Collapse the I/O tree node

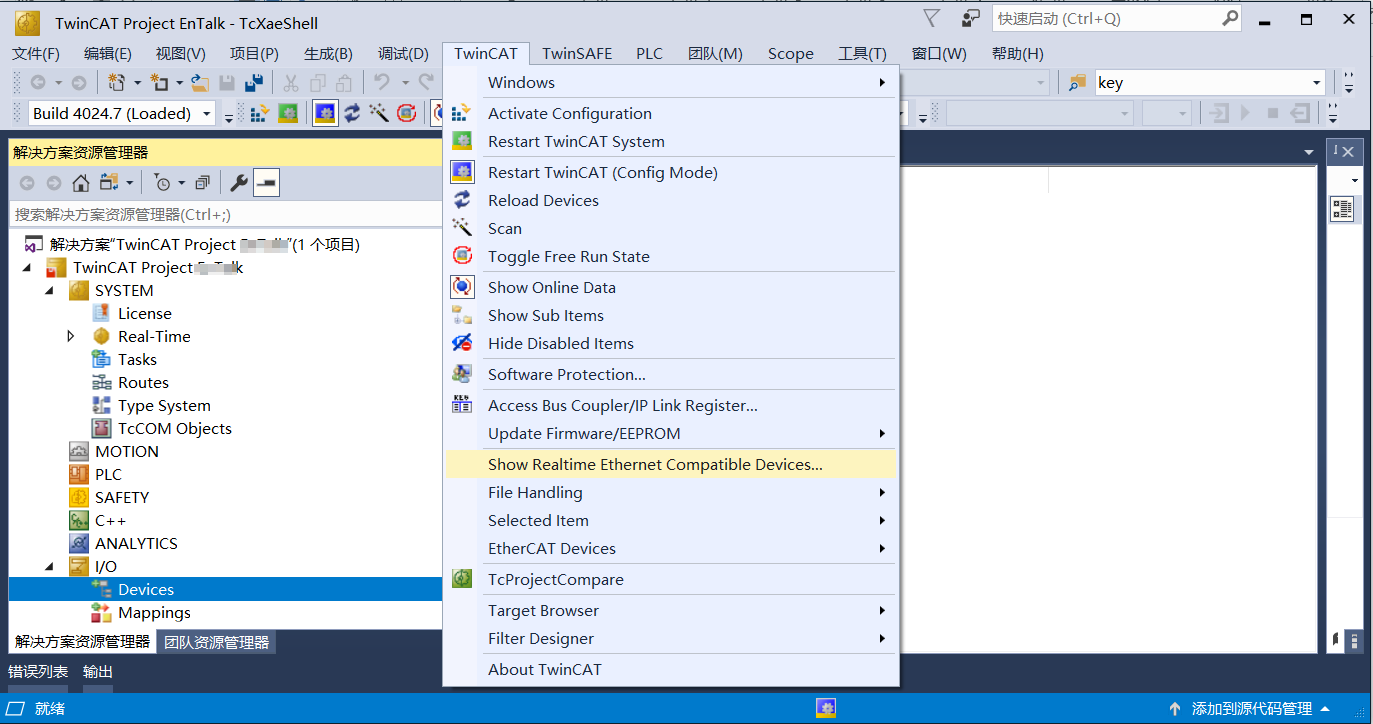pos(49,567)
